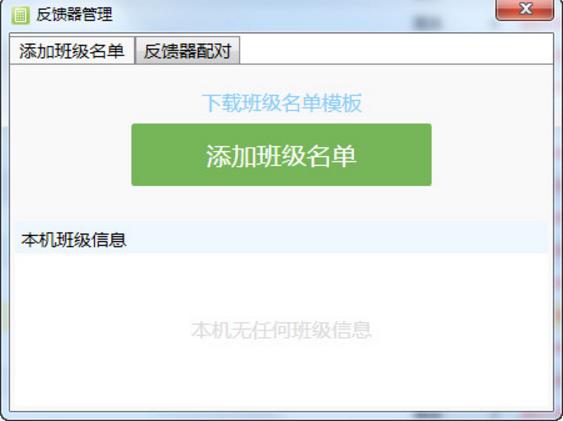Click the 反馈器管理 title text
563x421 pixels.
coord(74,15)
